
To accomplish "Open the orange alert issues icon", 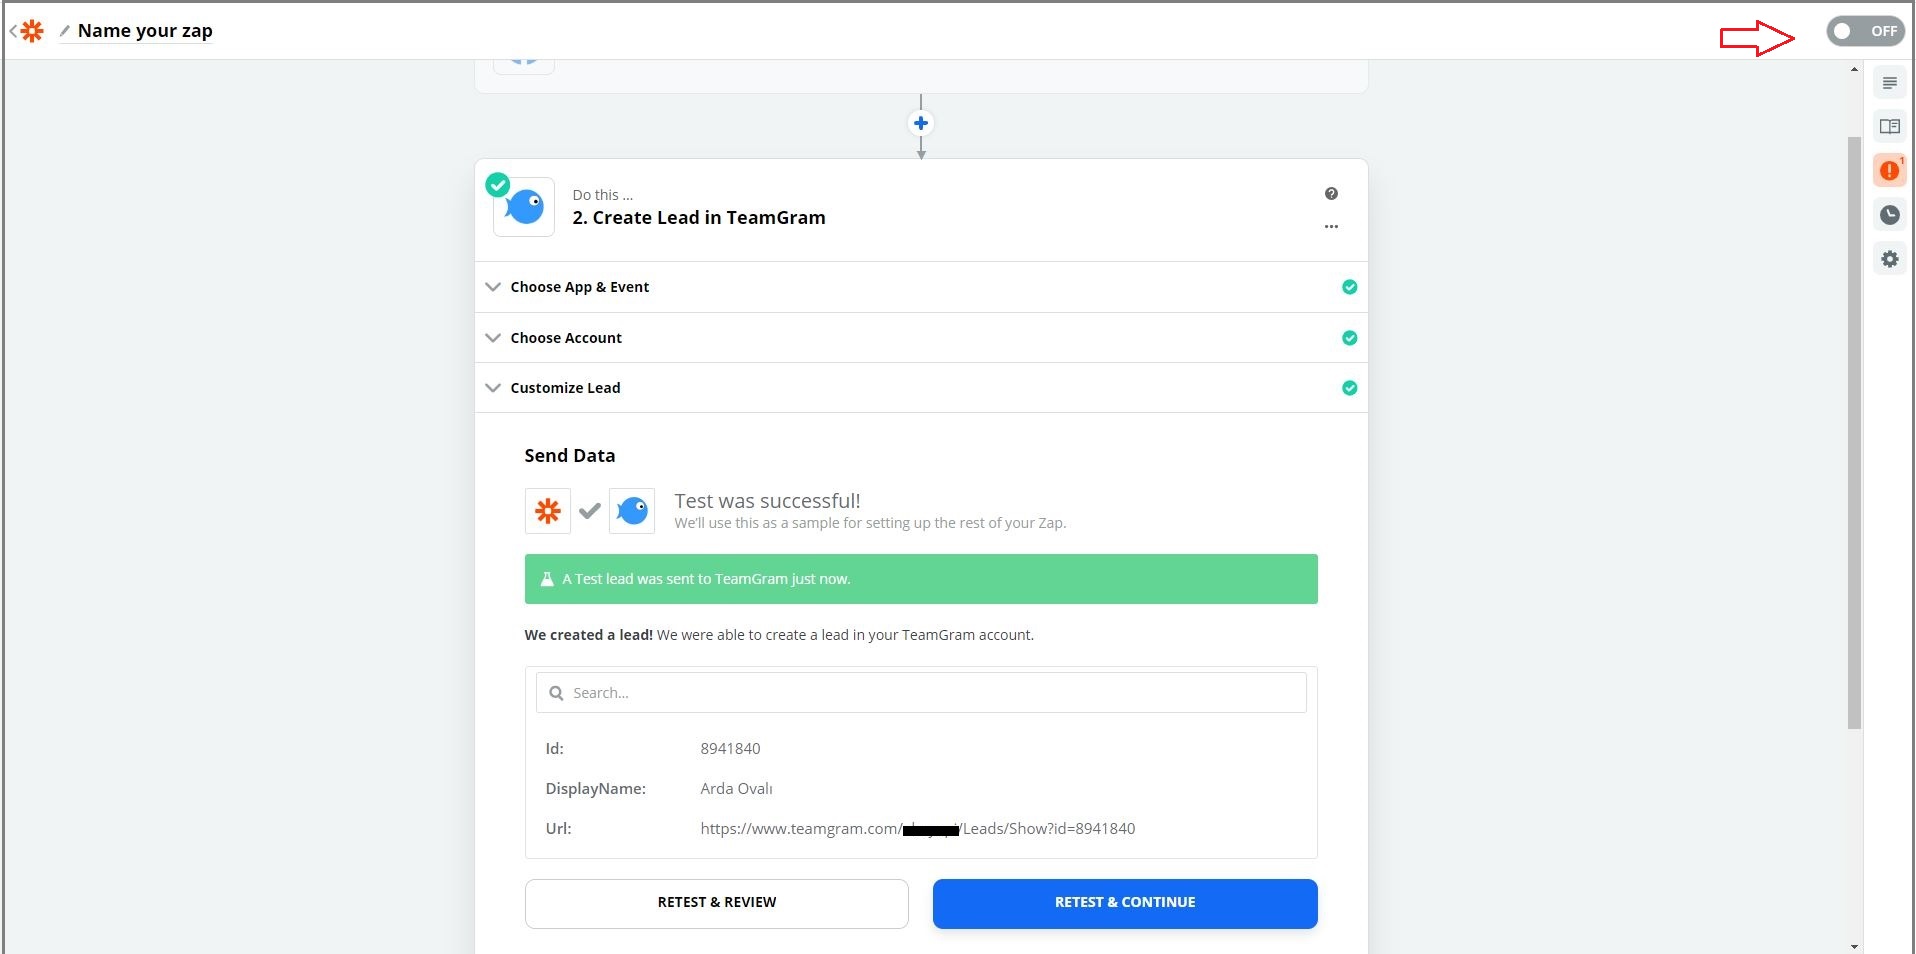I will (1889, 171).
